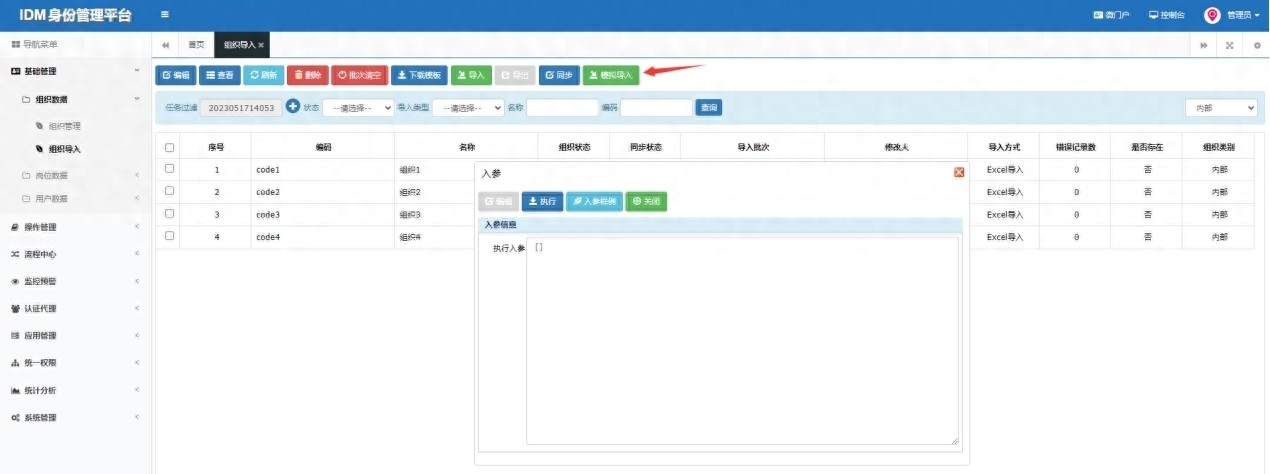Click the hamburger menu icon in header
The width and height of the screenshot is (1270, 474).
(164, 15)
